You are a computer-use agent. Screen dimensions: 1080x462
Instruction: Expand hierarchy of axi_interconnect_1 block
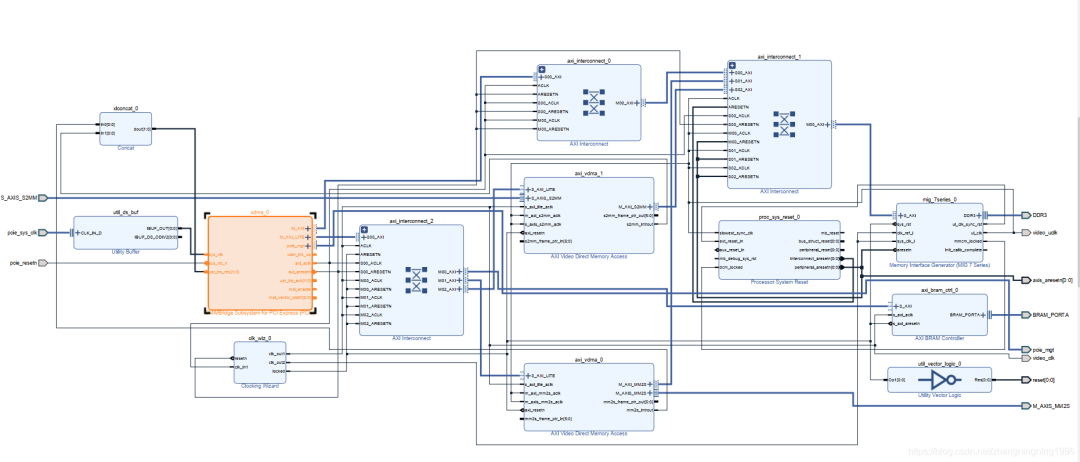tap(732, 66)
